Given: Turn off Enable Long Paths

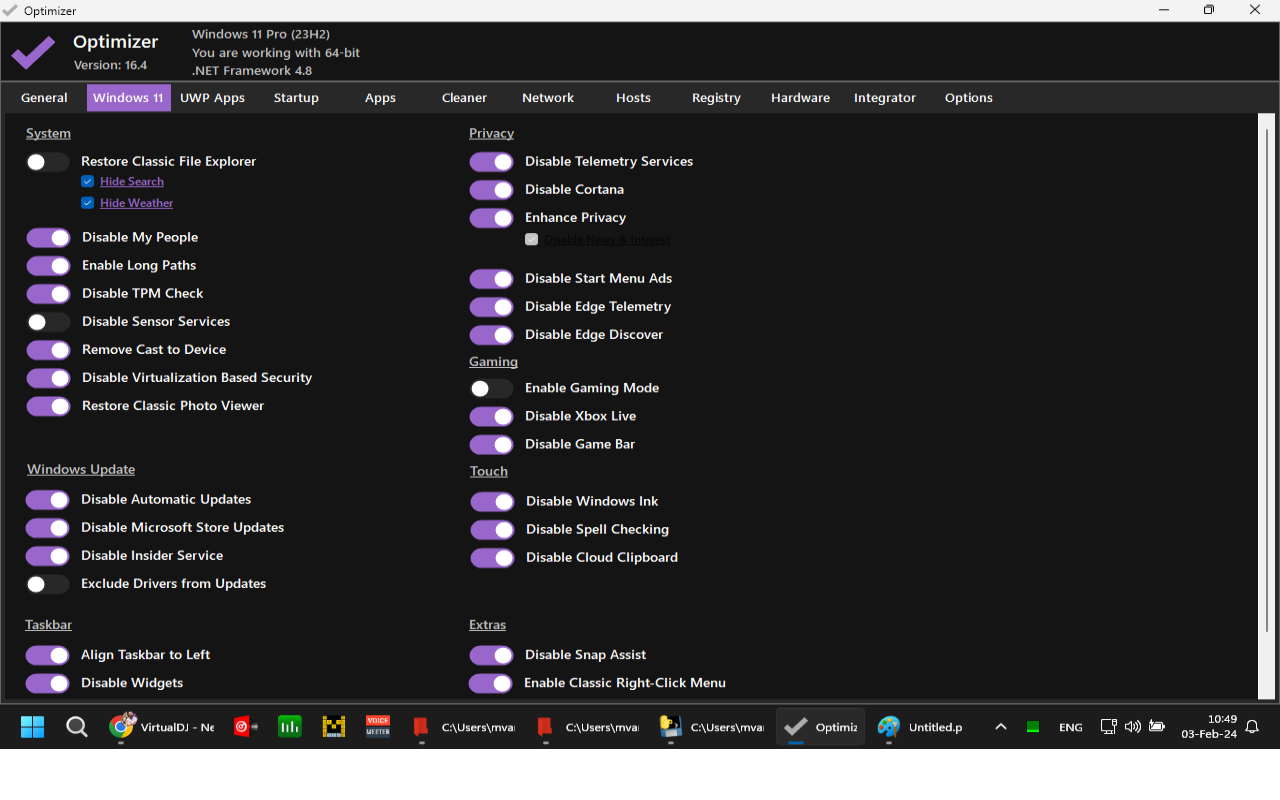Looking at the screenshot, I should 48,266.
